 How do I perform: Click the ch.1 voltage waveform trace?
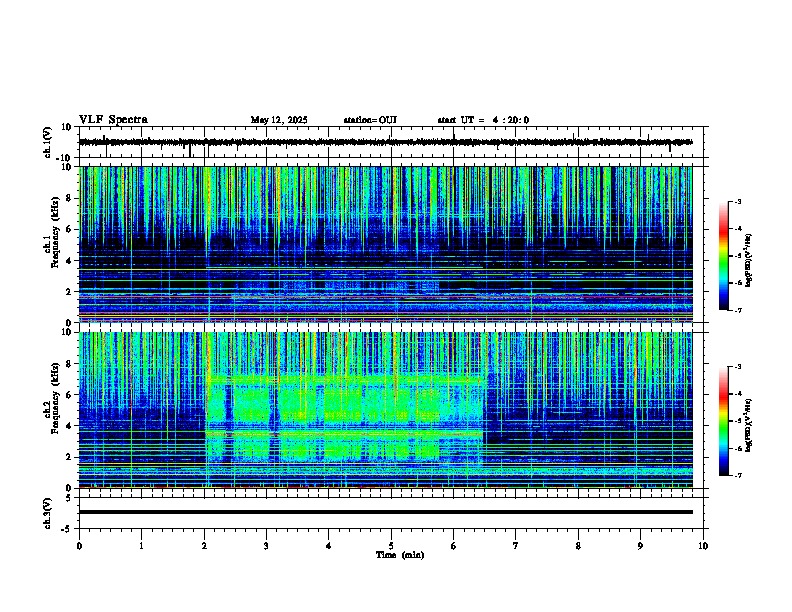(x=386, y=142)
